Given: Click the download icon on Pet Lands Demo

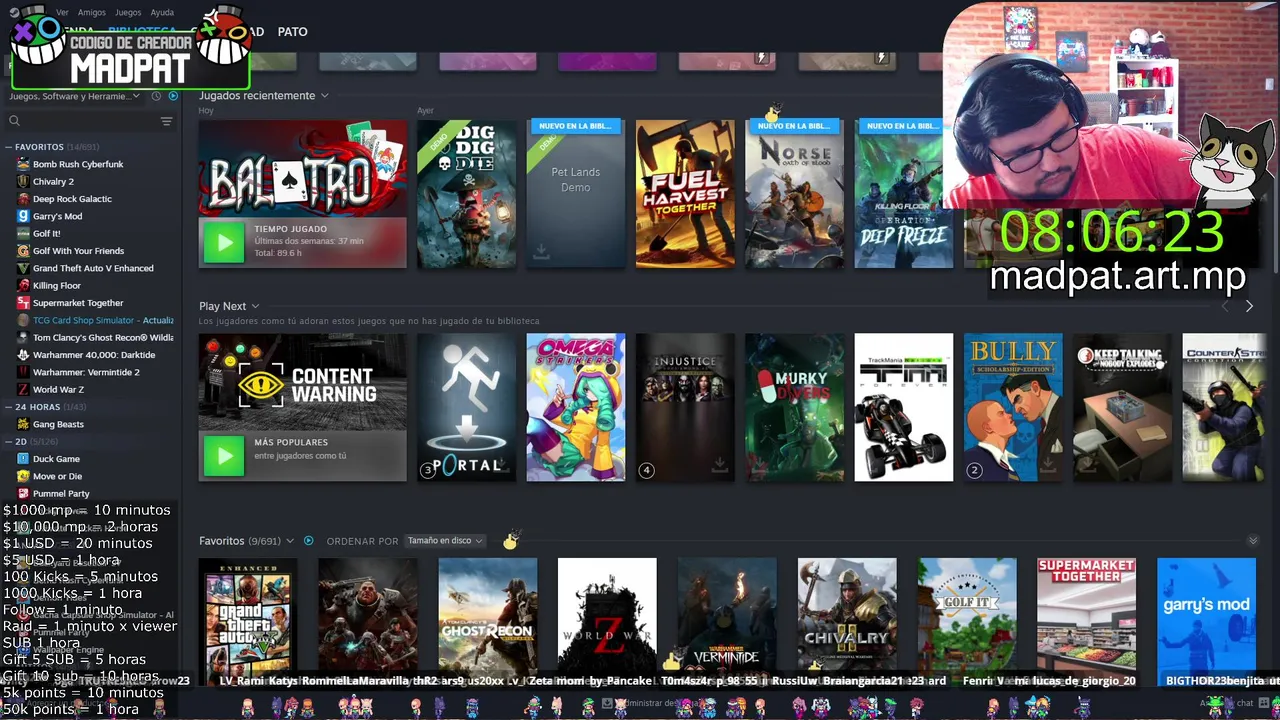Looking at the screenshot, I should [541, 252].
